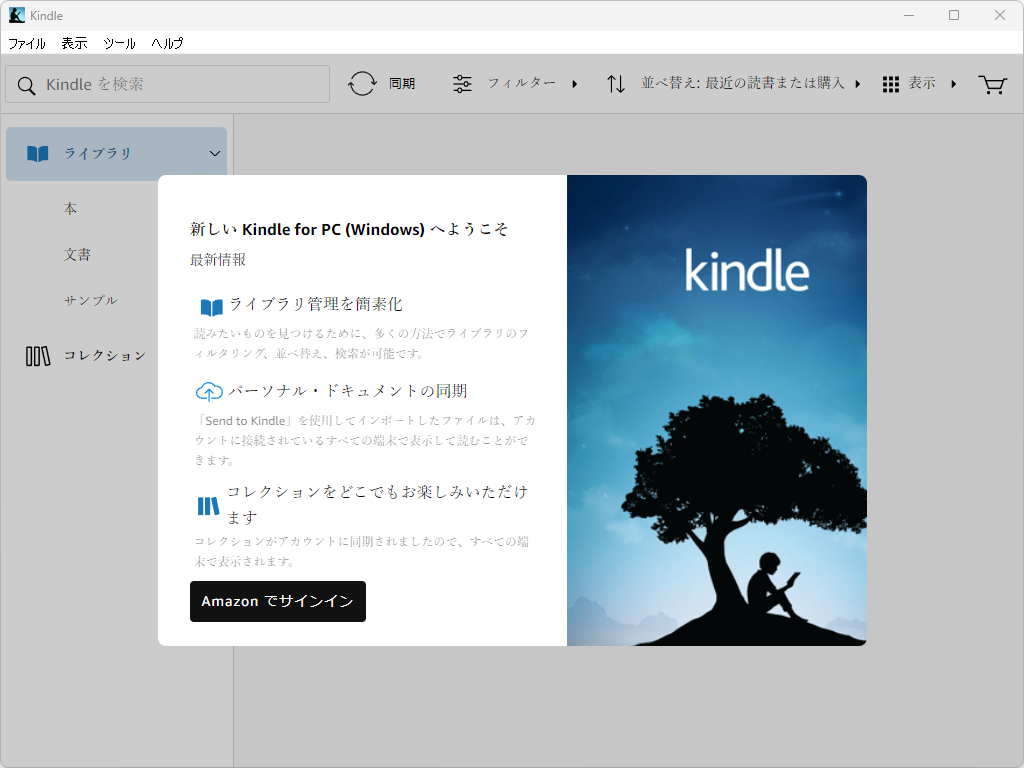
Task: Click the magnifier icon in the search bar
Action: click(x=25, y=84)
